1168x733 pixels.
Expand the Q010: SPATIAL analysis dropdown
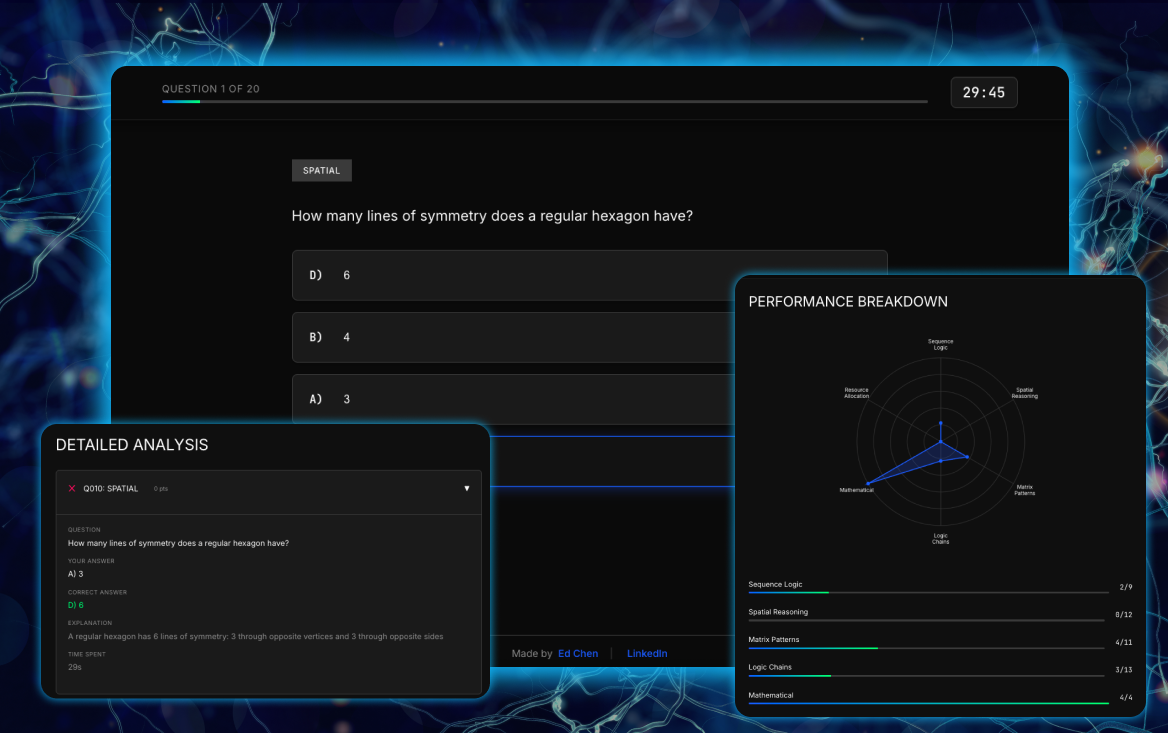click(x=466, y=488)
